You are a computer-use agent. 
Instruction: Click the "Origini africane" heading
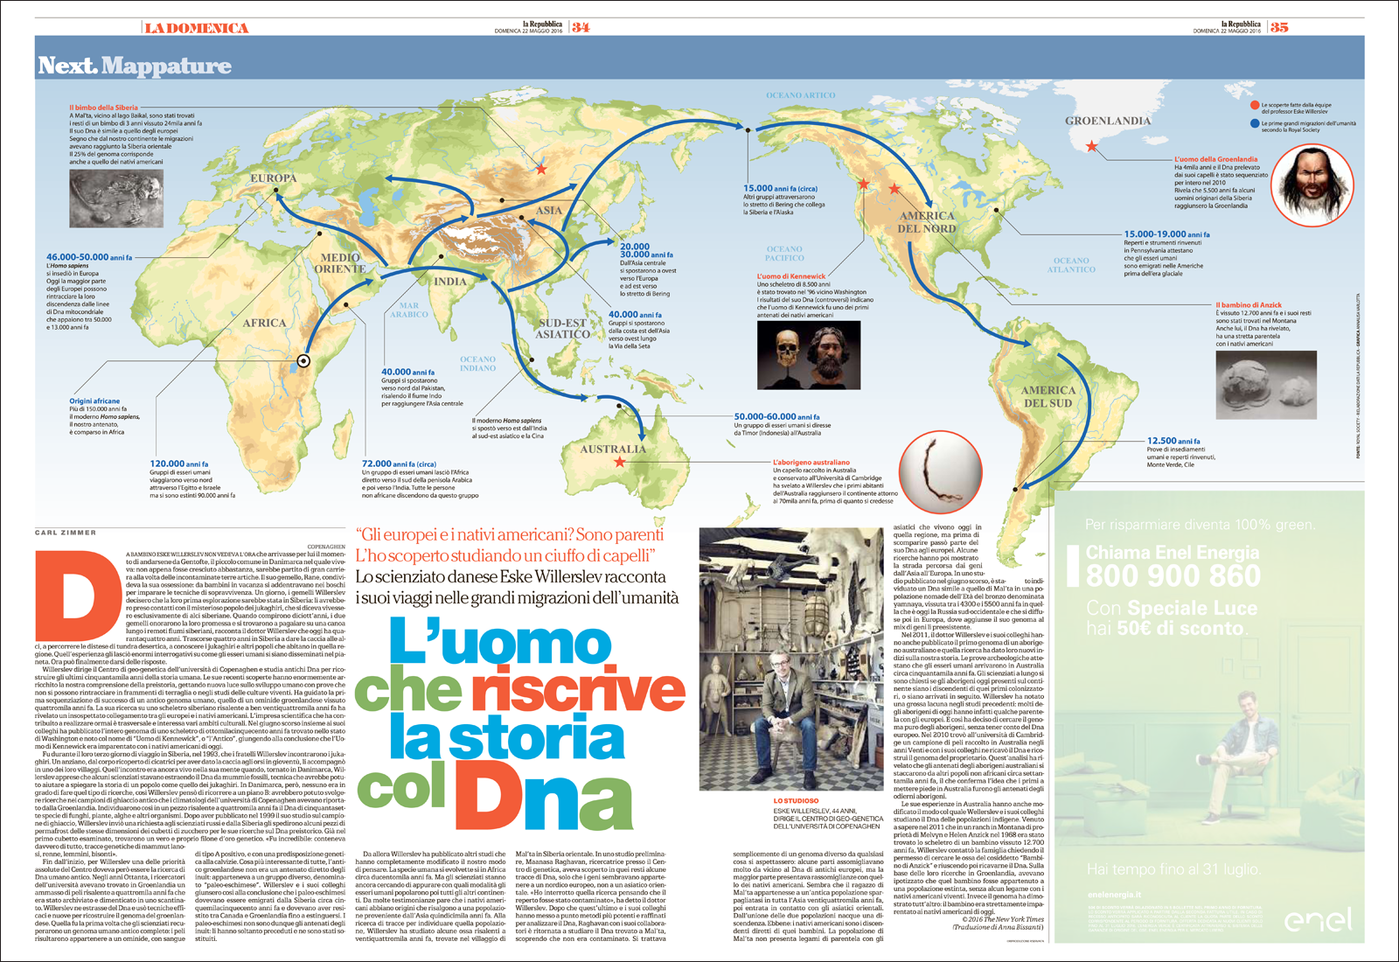(x=95, y=401)
